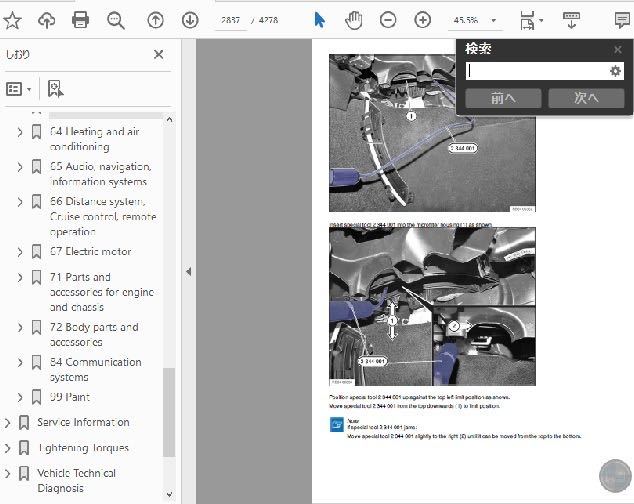Click the 次へ next result button
Image resolution: width=634 pixels, height=504 pixels.
point(586,98)
